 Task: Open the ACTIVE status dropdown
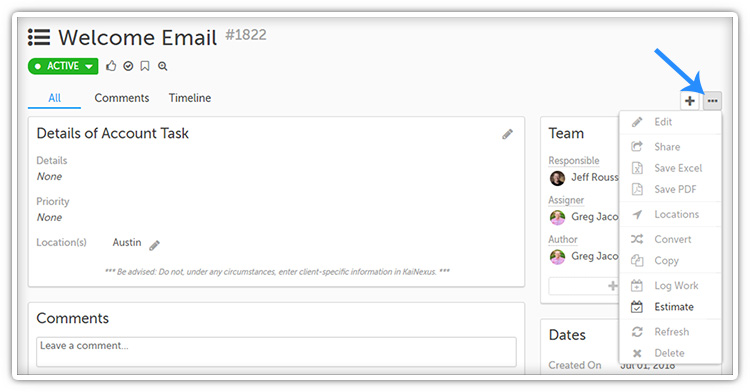point(63,66)
